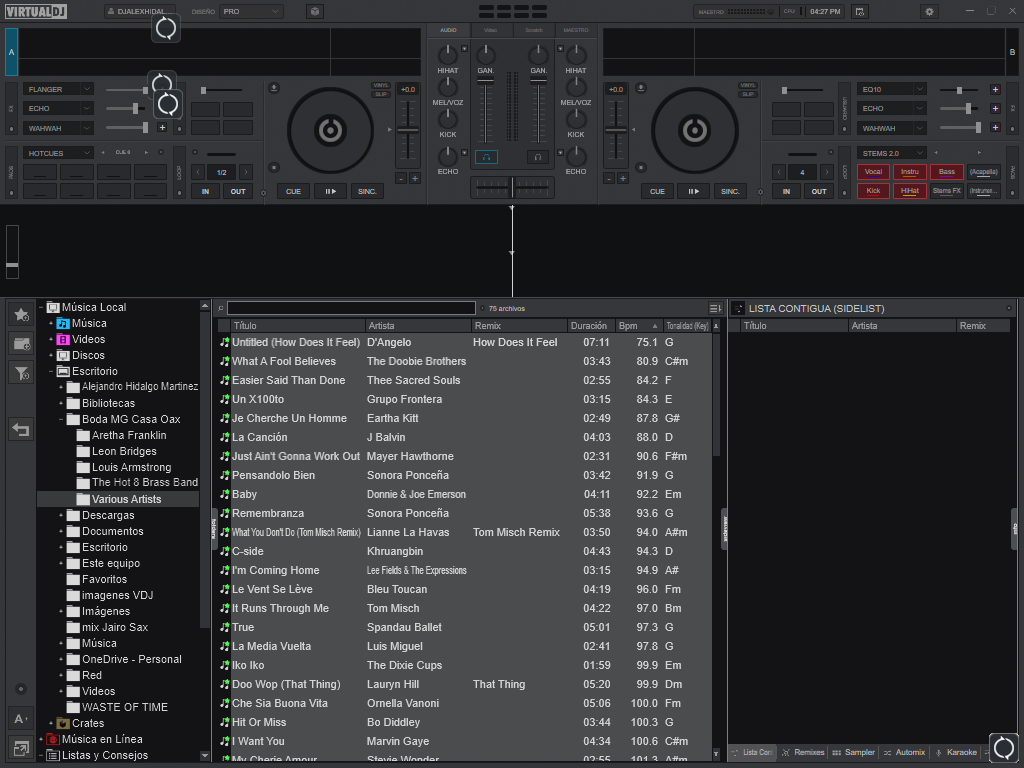Toggle VINYL mode on deck A
Screen dimensions: 1024x768
pos(381,86)
